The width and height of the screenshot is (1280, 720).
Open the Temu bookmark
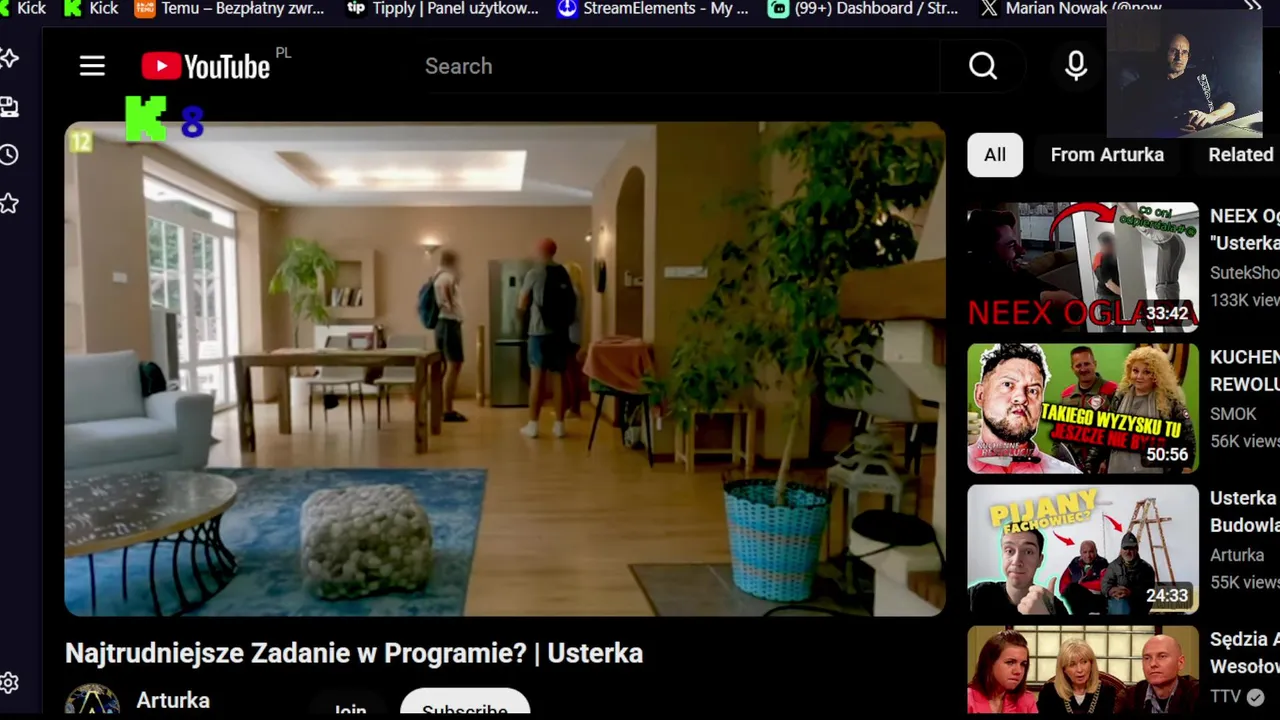(229, 8)
